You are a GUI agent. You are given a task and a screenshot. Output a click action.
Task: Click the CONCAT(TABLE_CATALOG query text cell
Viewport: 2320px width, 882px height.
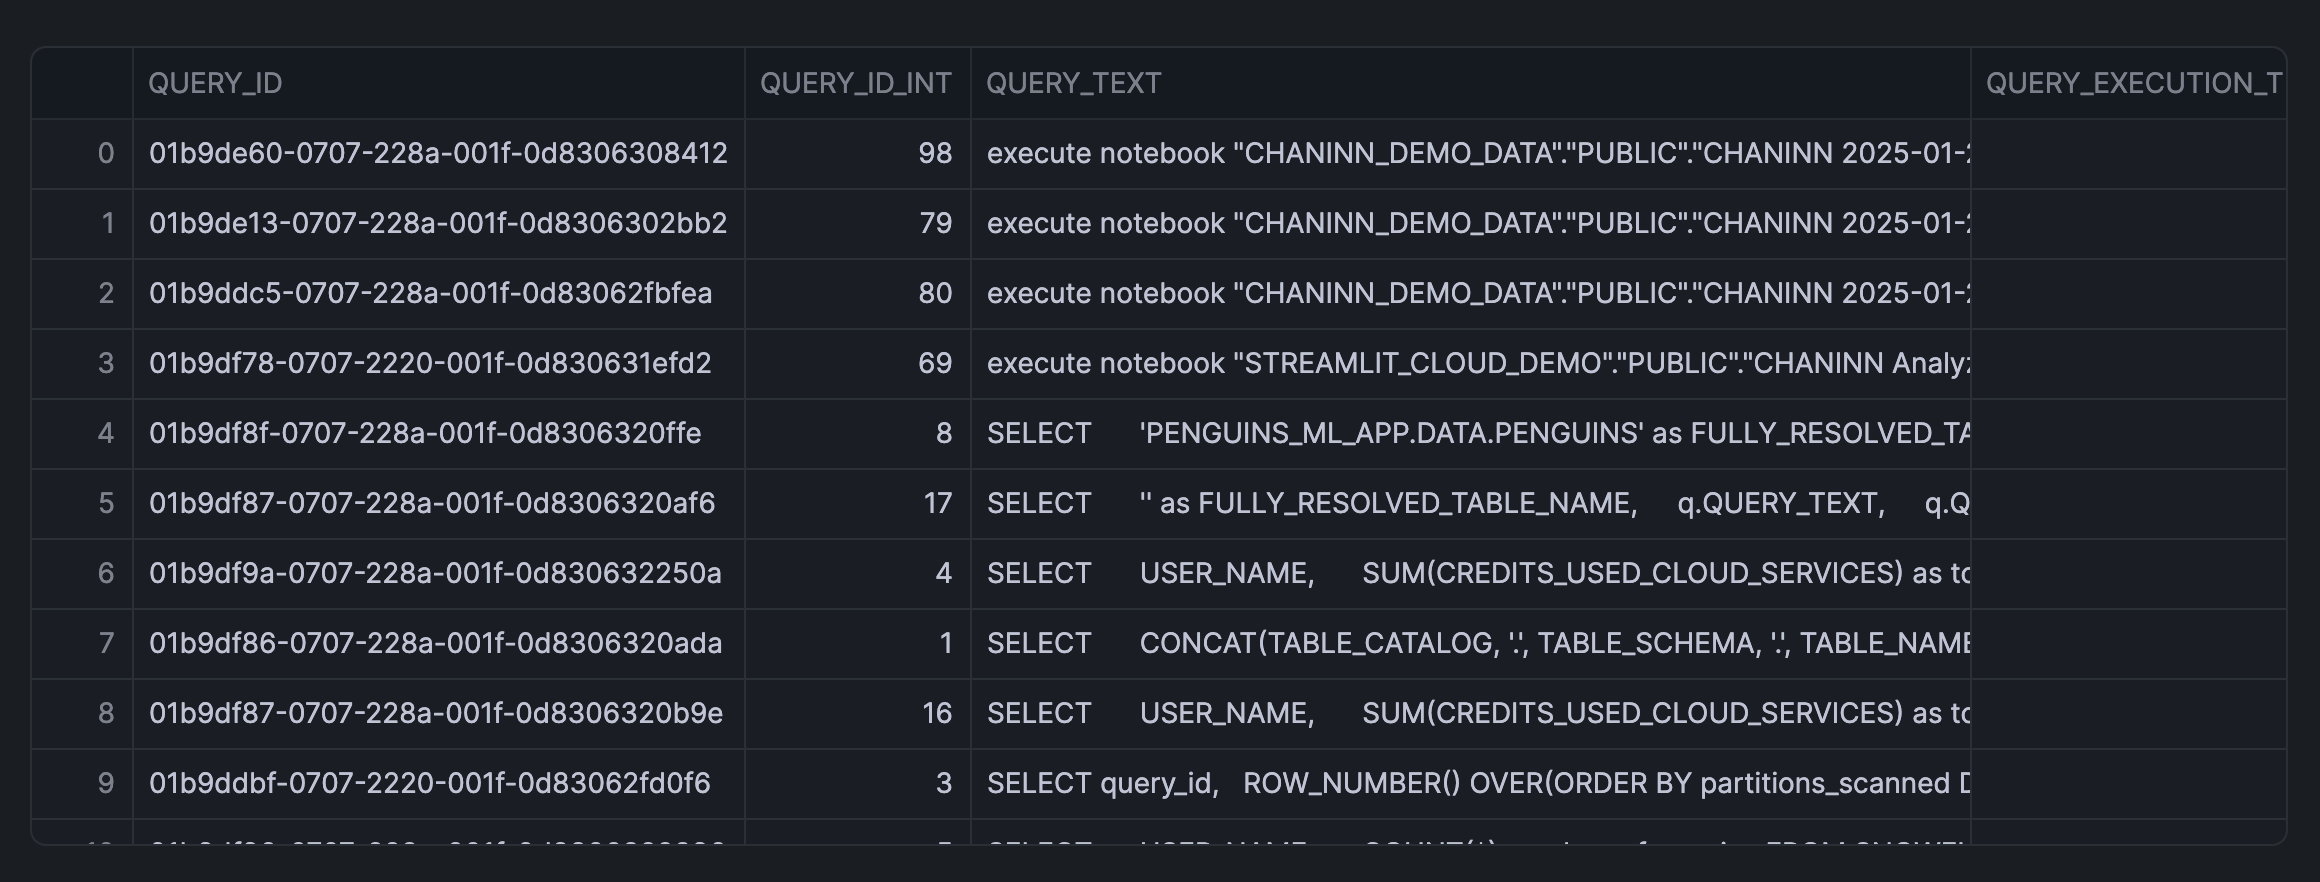click(1476, 643)
